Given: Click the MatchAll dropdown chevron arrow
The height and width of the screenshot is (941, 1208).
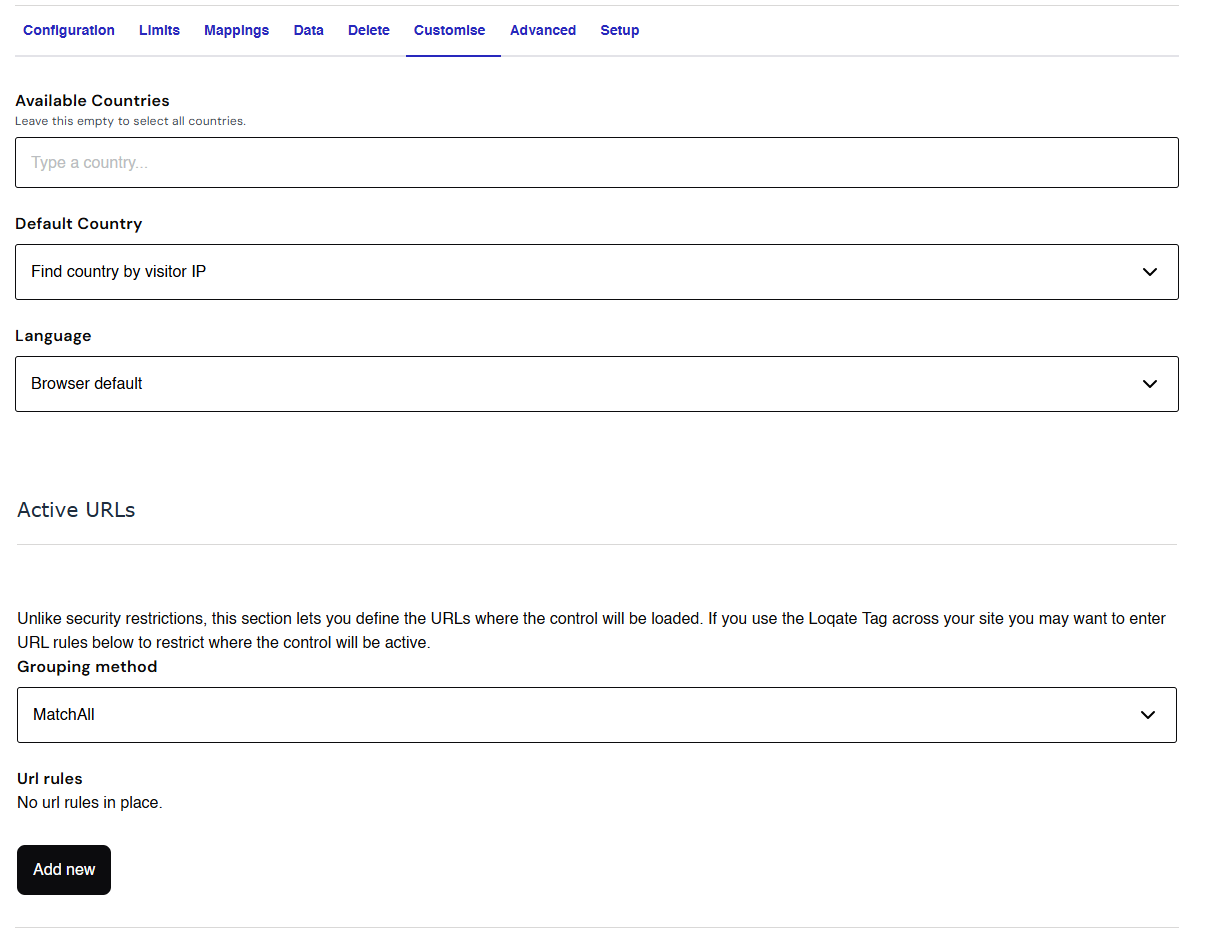Looking at the screenshot, I should tap(1148, 715).
